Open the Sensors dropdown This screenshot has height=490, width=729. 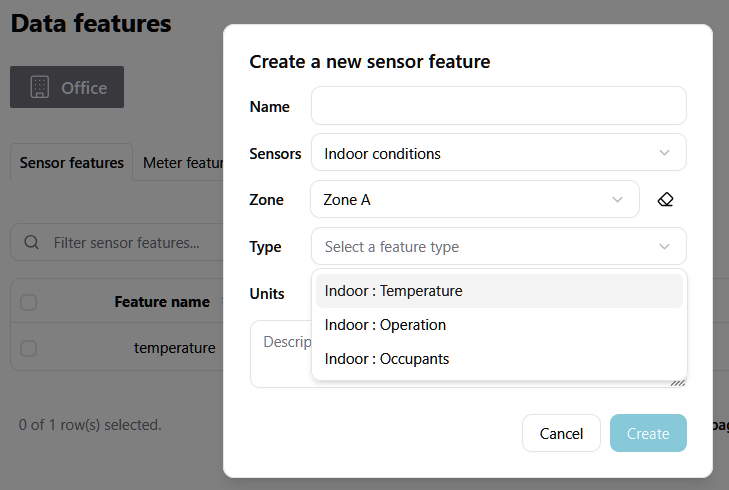pyautogui.click(x=498, y=153)
